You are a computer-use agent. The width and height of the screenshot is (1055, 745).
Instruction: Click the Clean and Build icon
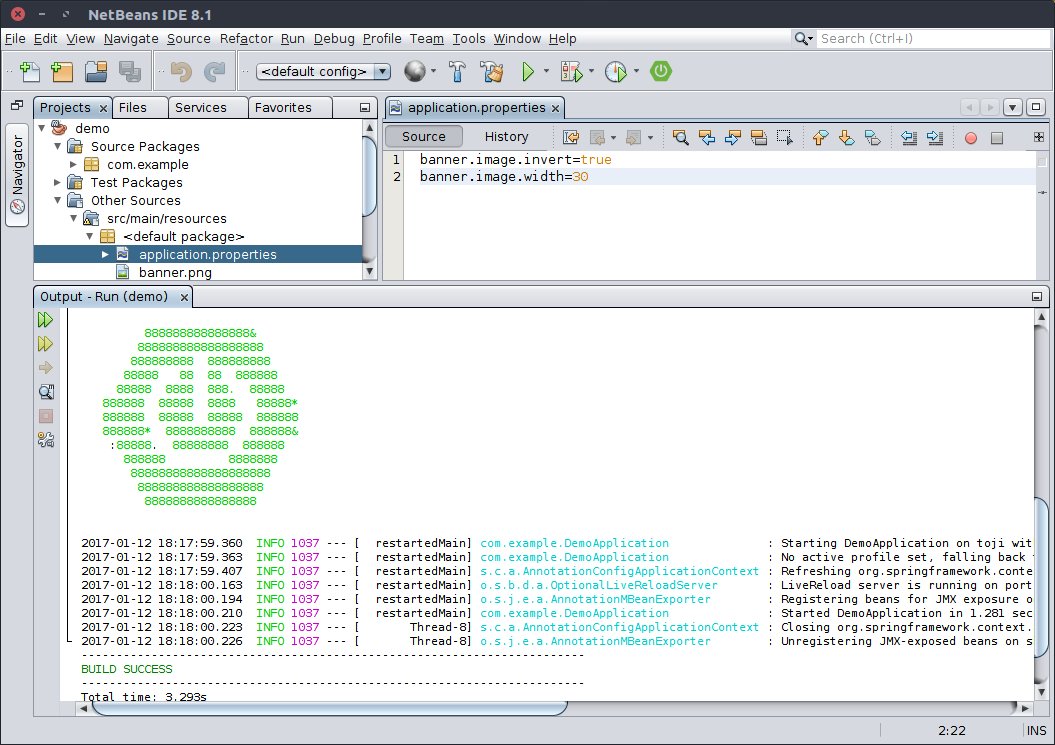(491, 71)
